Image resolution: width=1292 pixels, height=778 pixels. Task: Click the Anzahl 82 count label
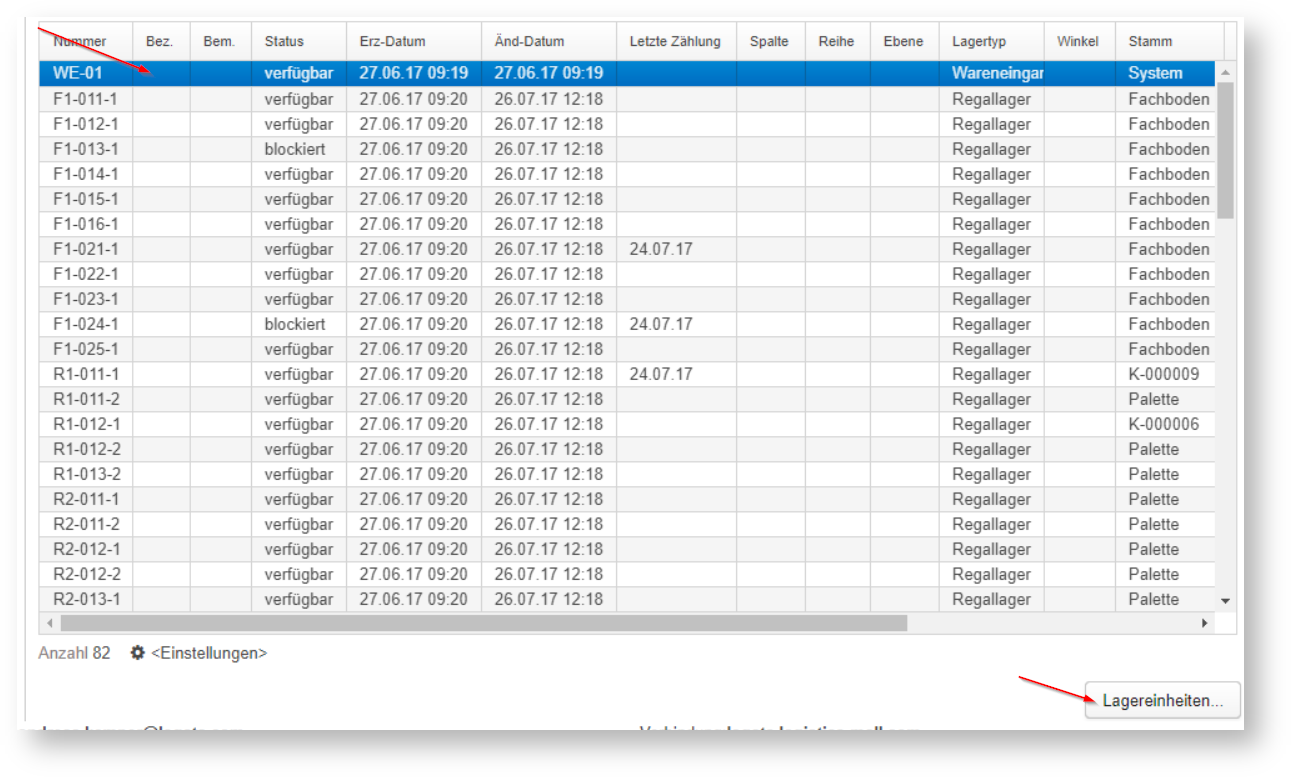[74, 653]
